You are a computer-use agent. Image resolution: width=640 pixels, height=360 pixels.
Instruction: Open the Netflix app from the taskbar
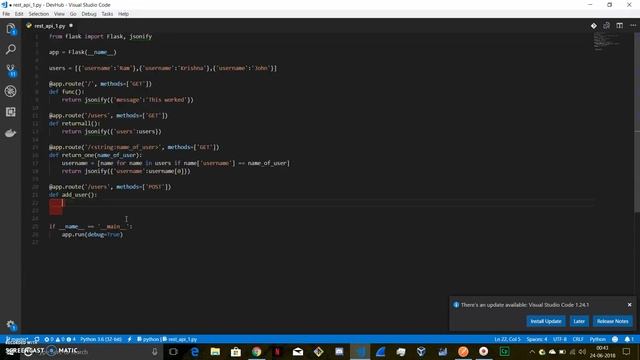tap(277, 351)
